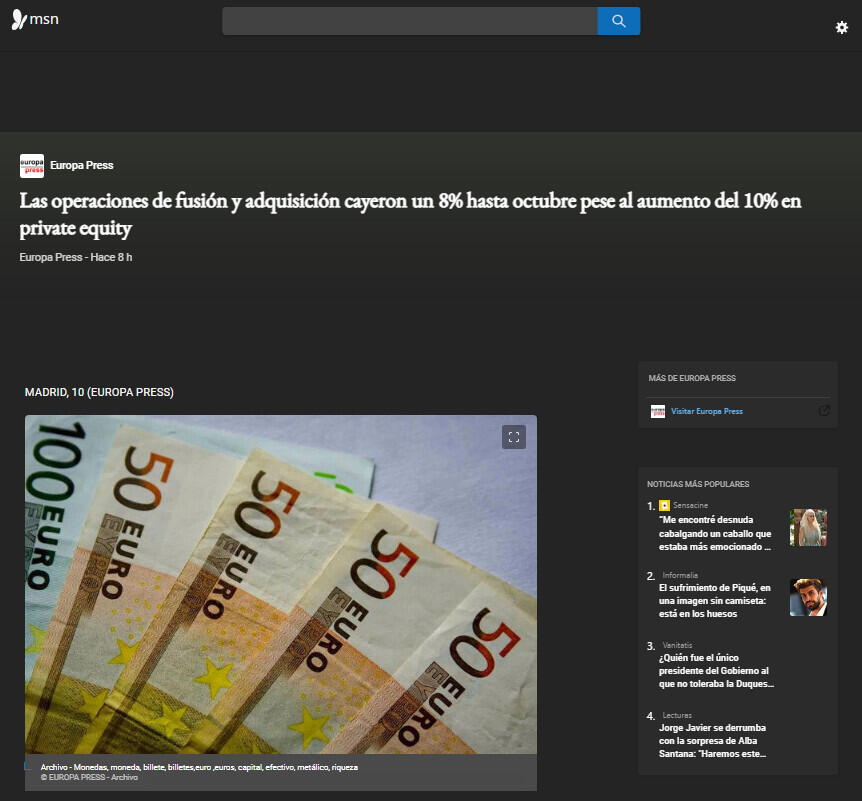Click the Piqué photo thumbnail
The height and width of the screenshot is (801, 862).
tap(808, 597)
